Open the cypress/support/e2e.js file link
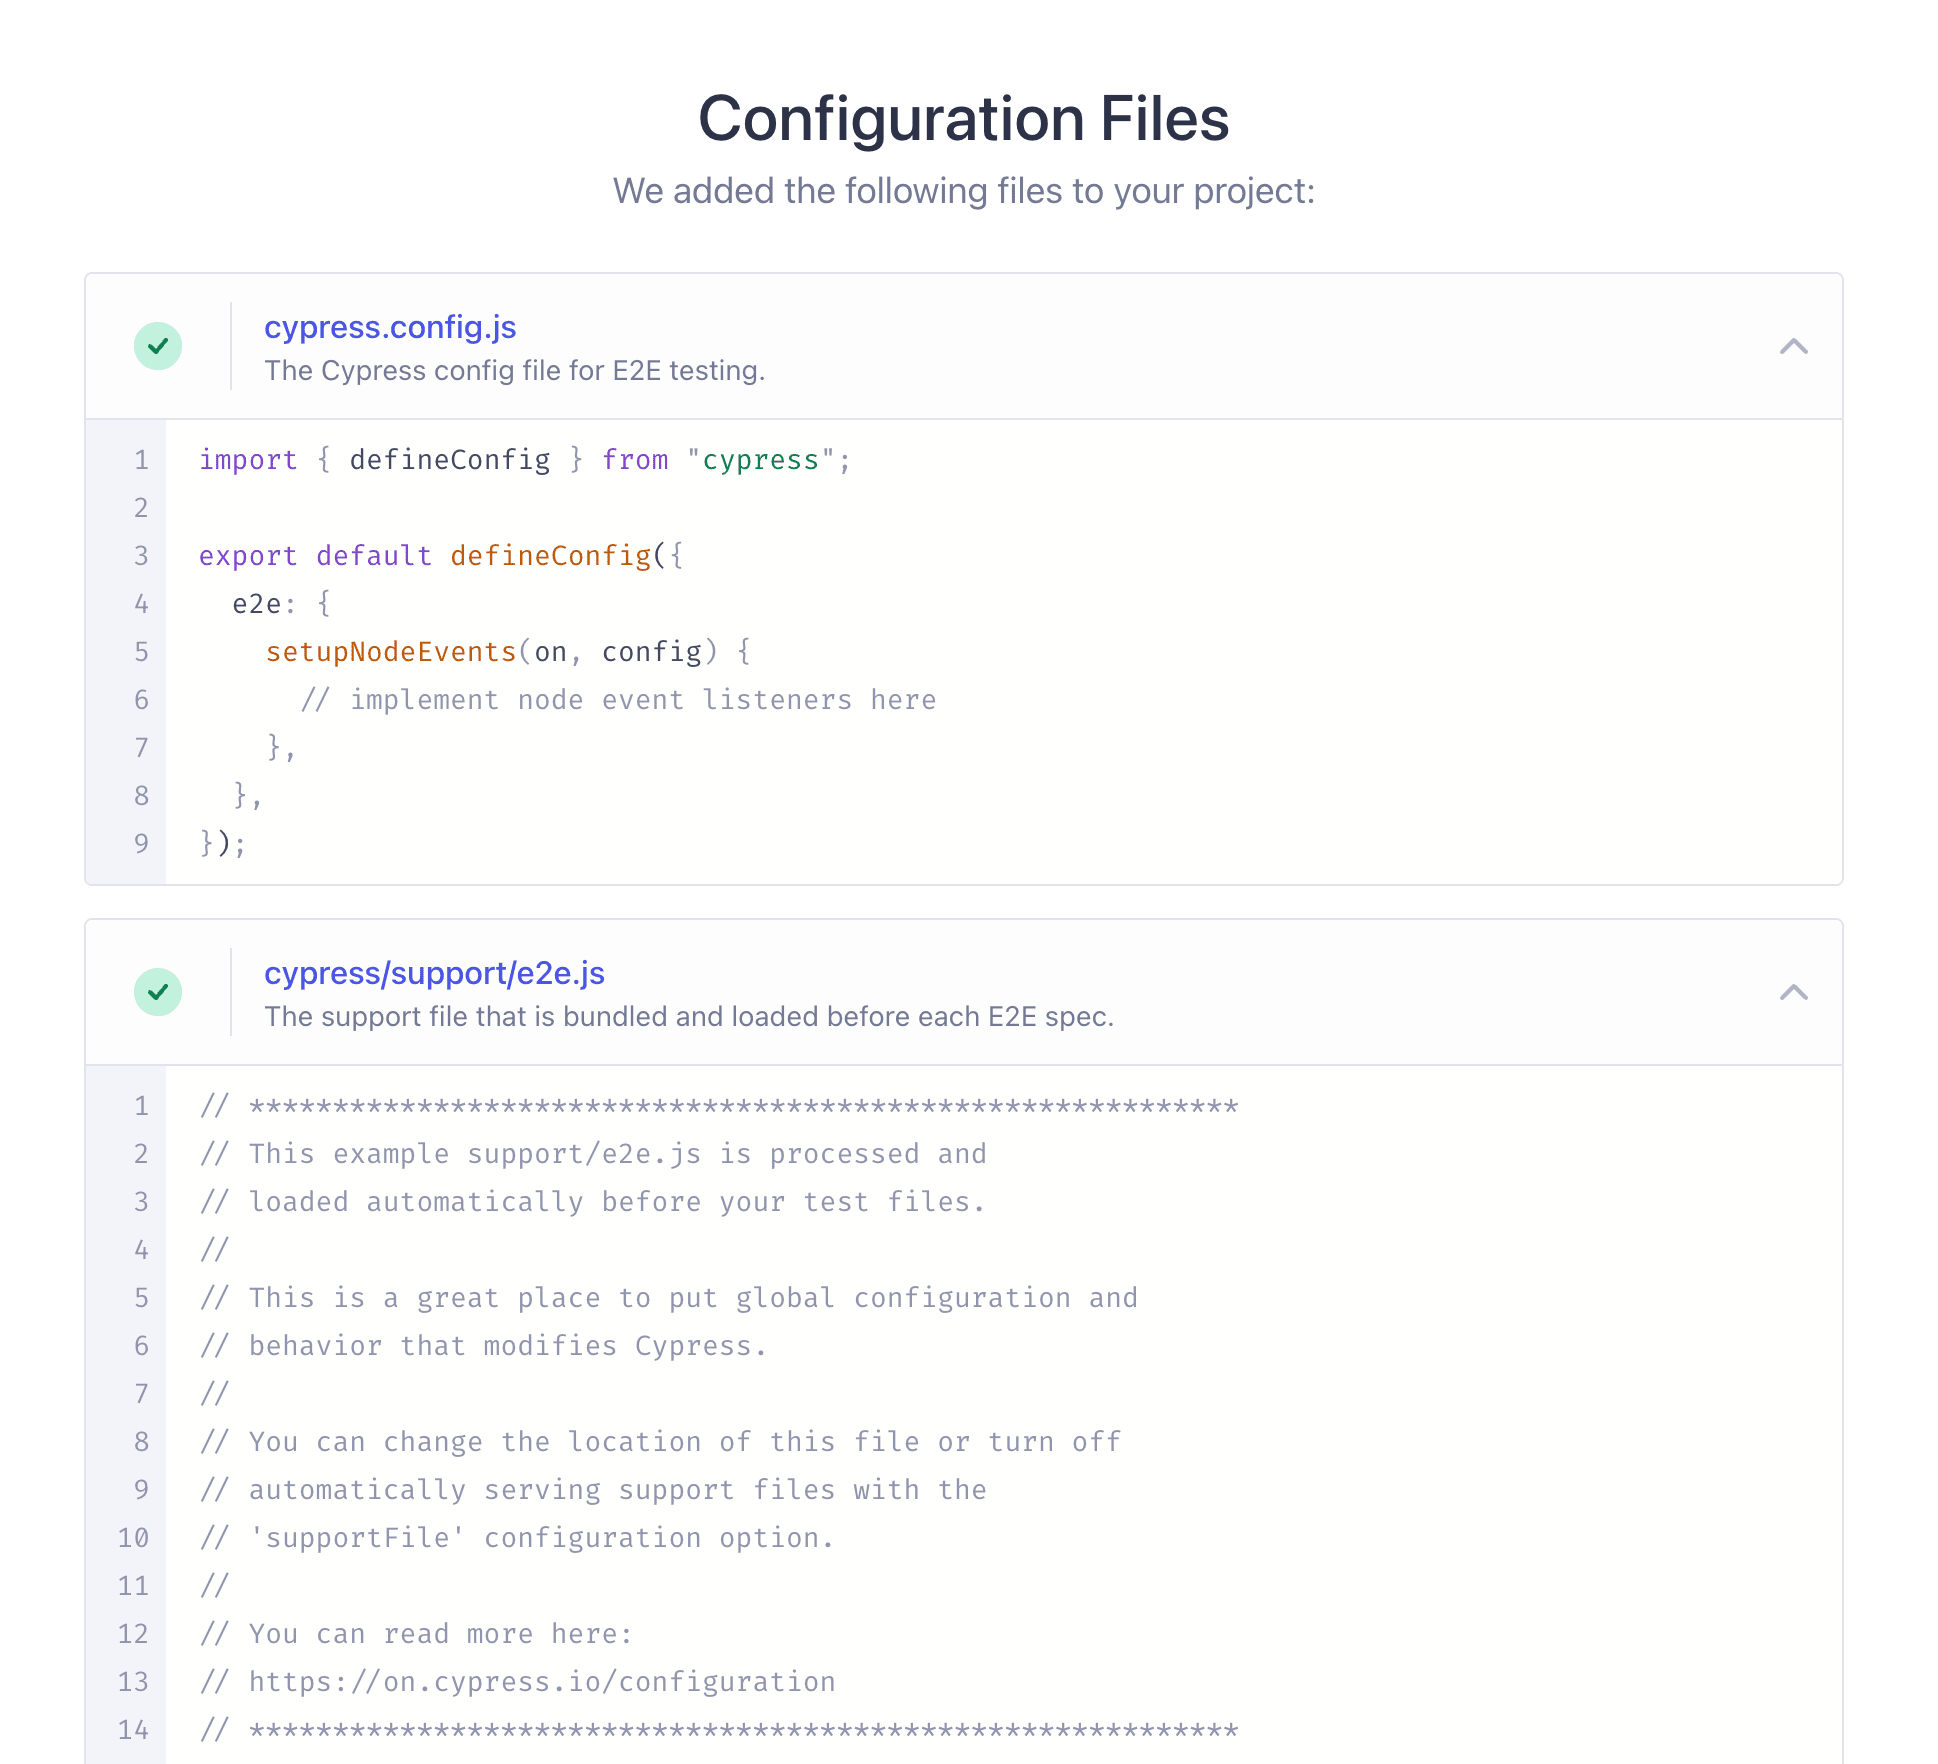The image size is (1938, 1764). [x=435, y=973]
